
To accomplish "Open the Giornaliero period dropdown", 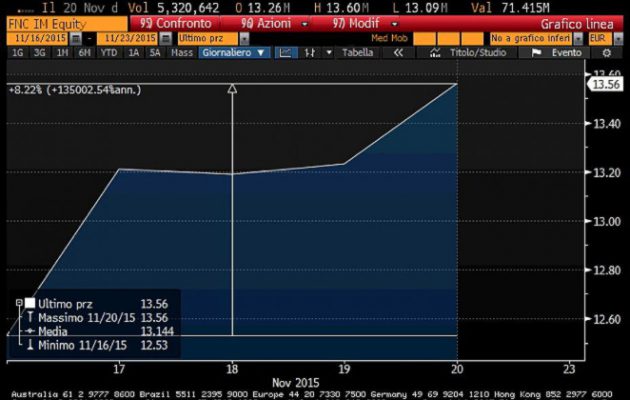I will 233,52.
